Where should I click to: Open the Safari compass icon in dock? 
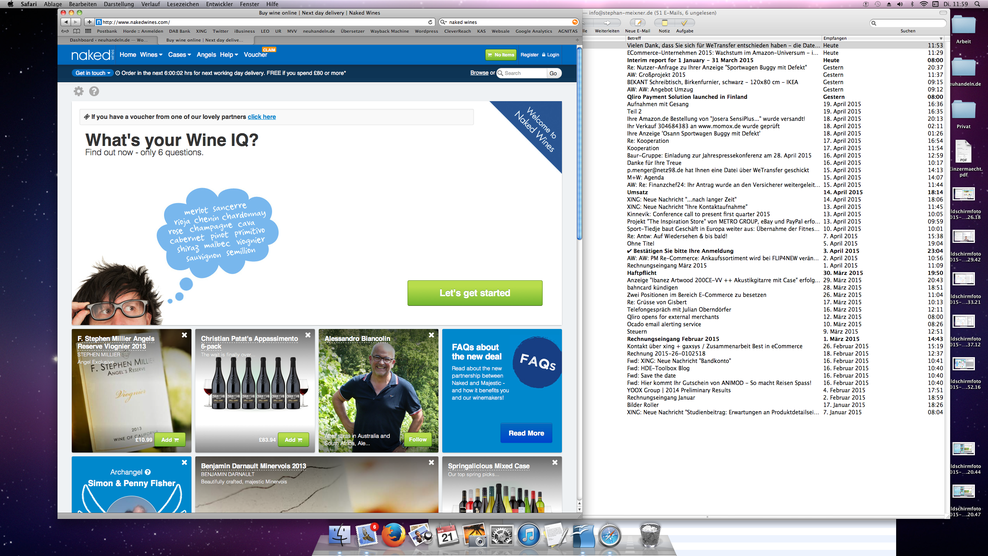click(610, 535)
